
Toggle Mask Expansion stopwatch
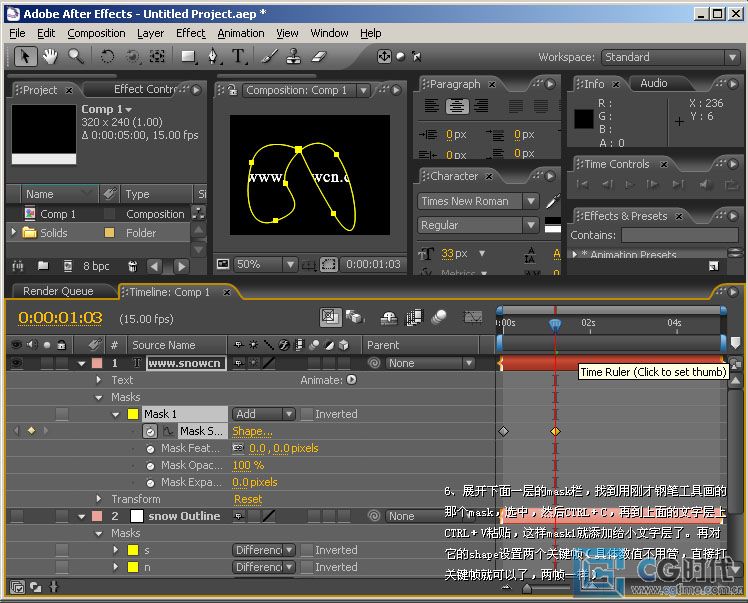point(150,483)
